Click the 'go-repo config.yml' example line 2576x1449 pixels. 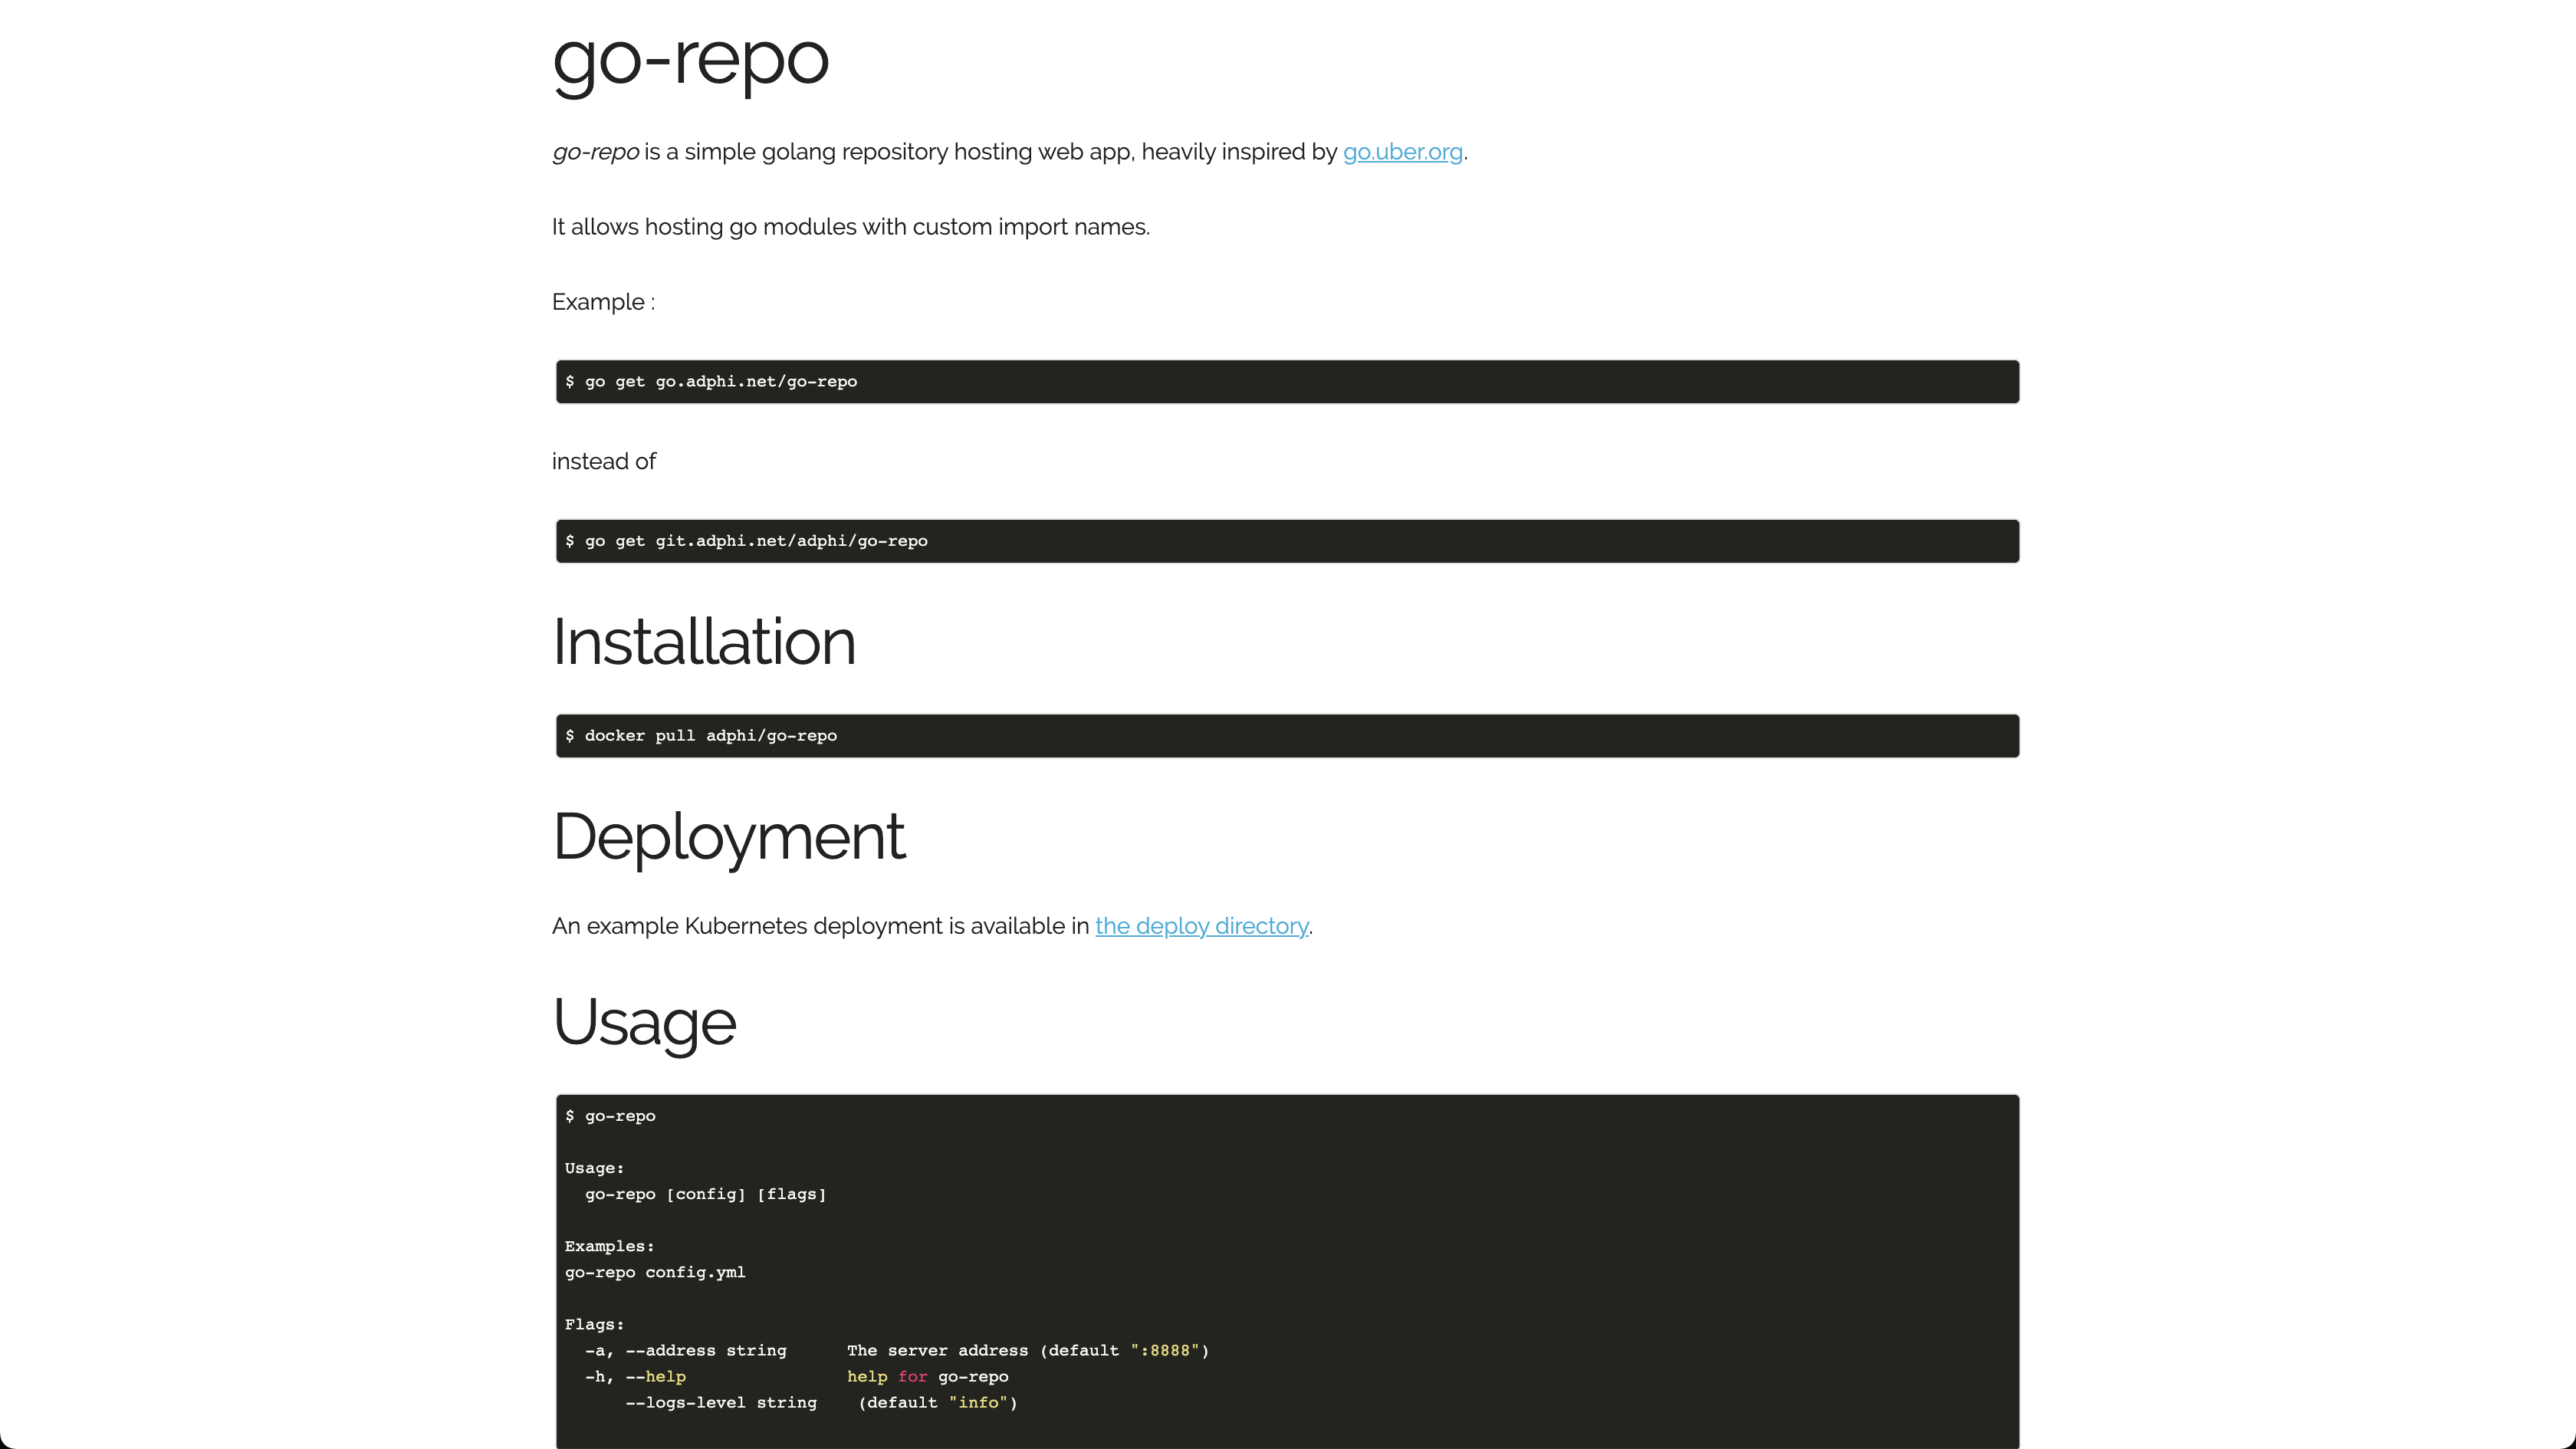point(655,1272)
